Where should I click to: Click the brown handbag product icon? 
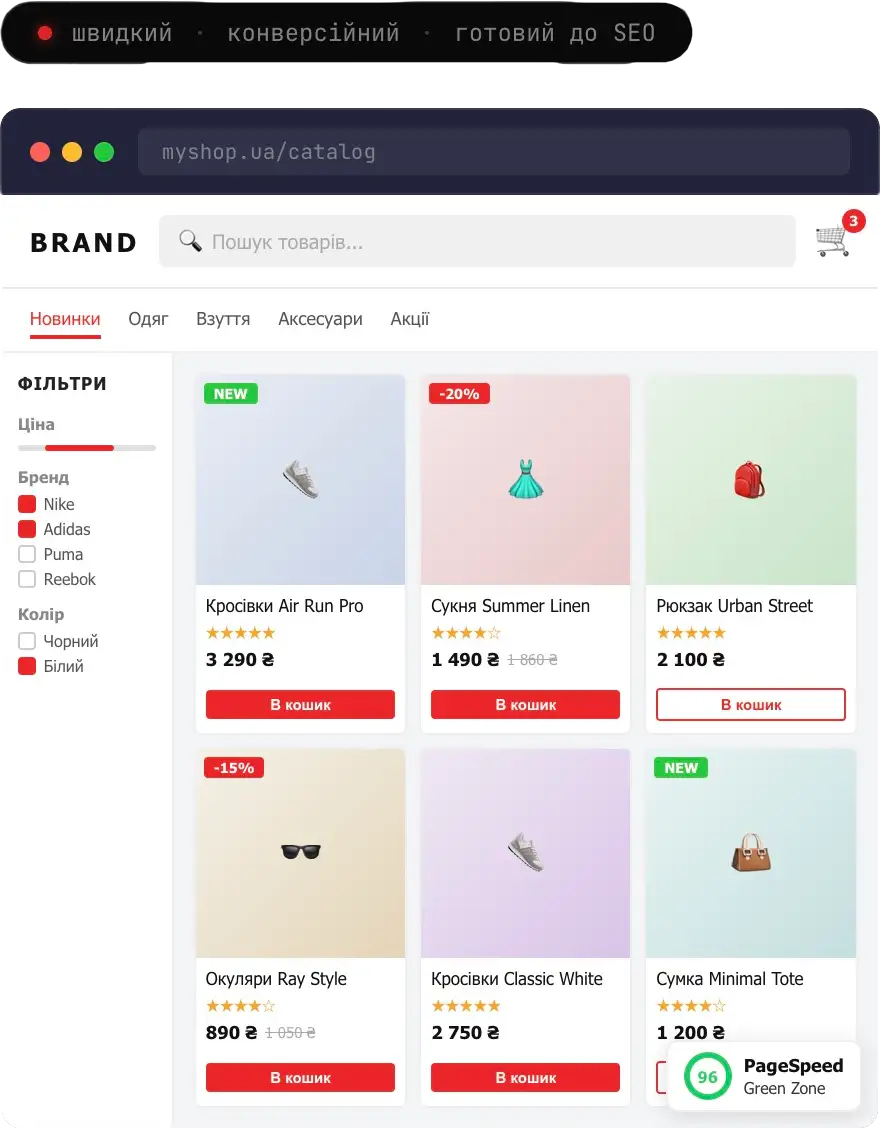click(x=750, y=853)
